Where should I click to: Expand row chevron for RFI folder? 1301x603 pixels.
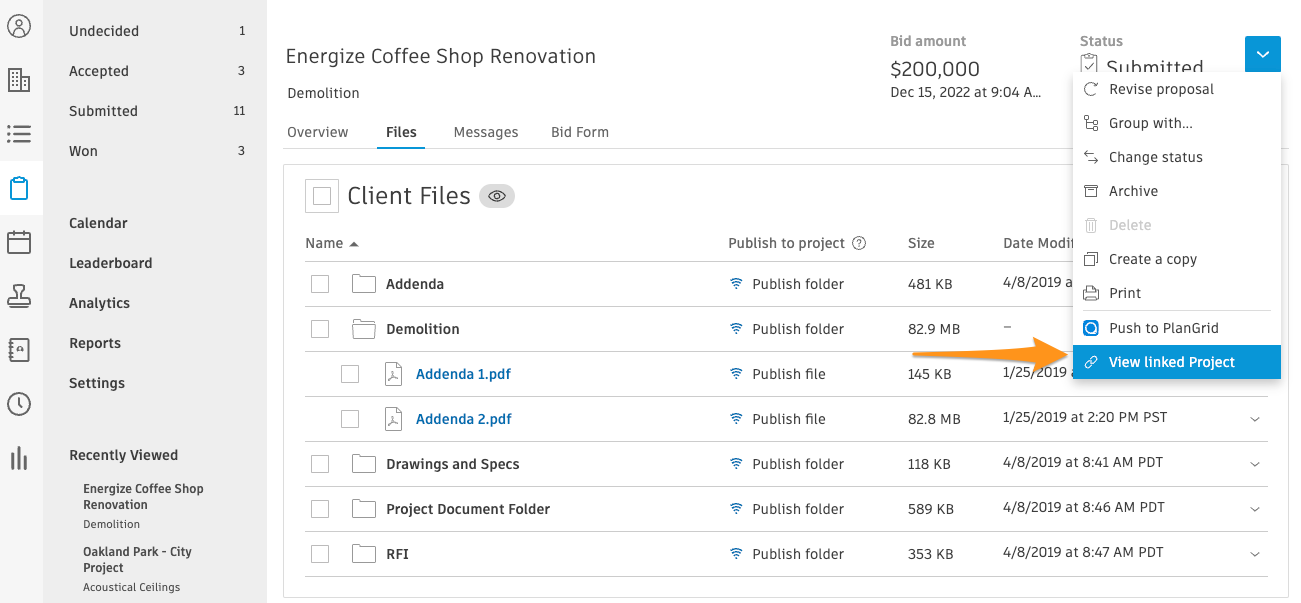1255,554
